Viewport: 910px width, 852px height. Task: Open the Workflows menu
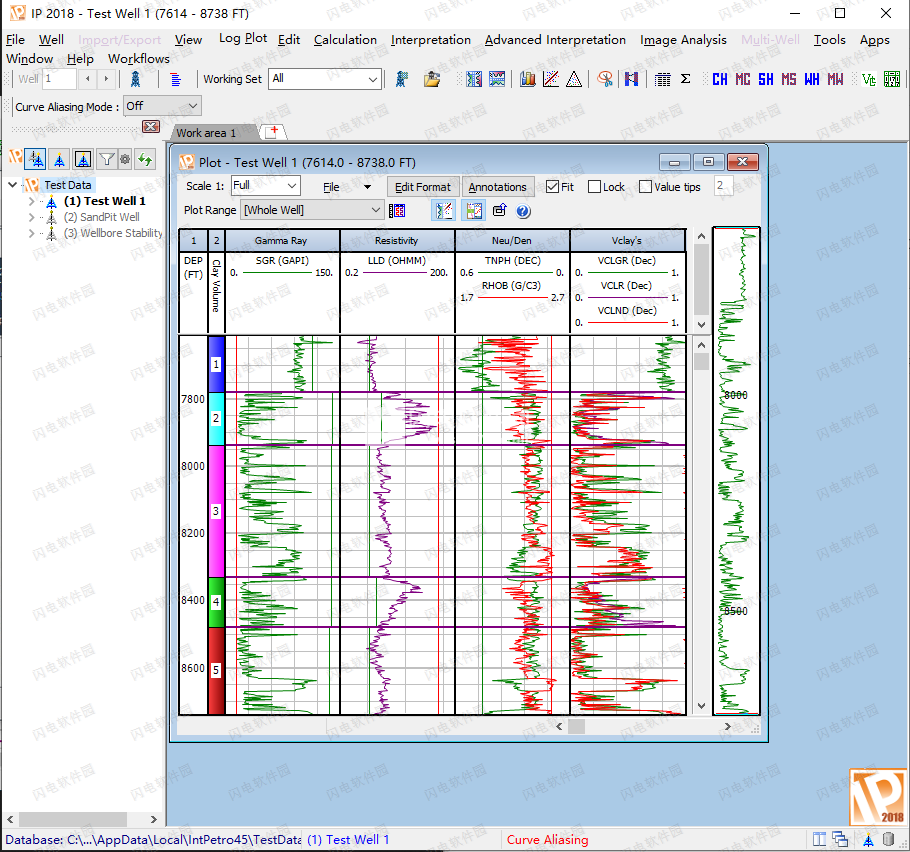click(x=139, y=59)
